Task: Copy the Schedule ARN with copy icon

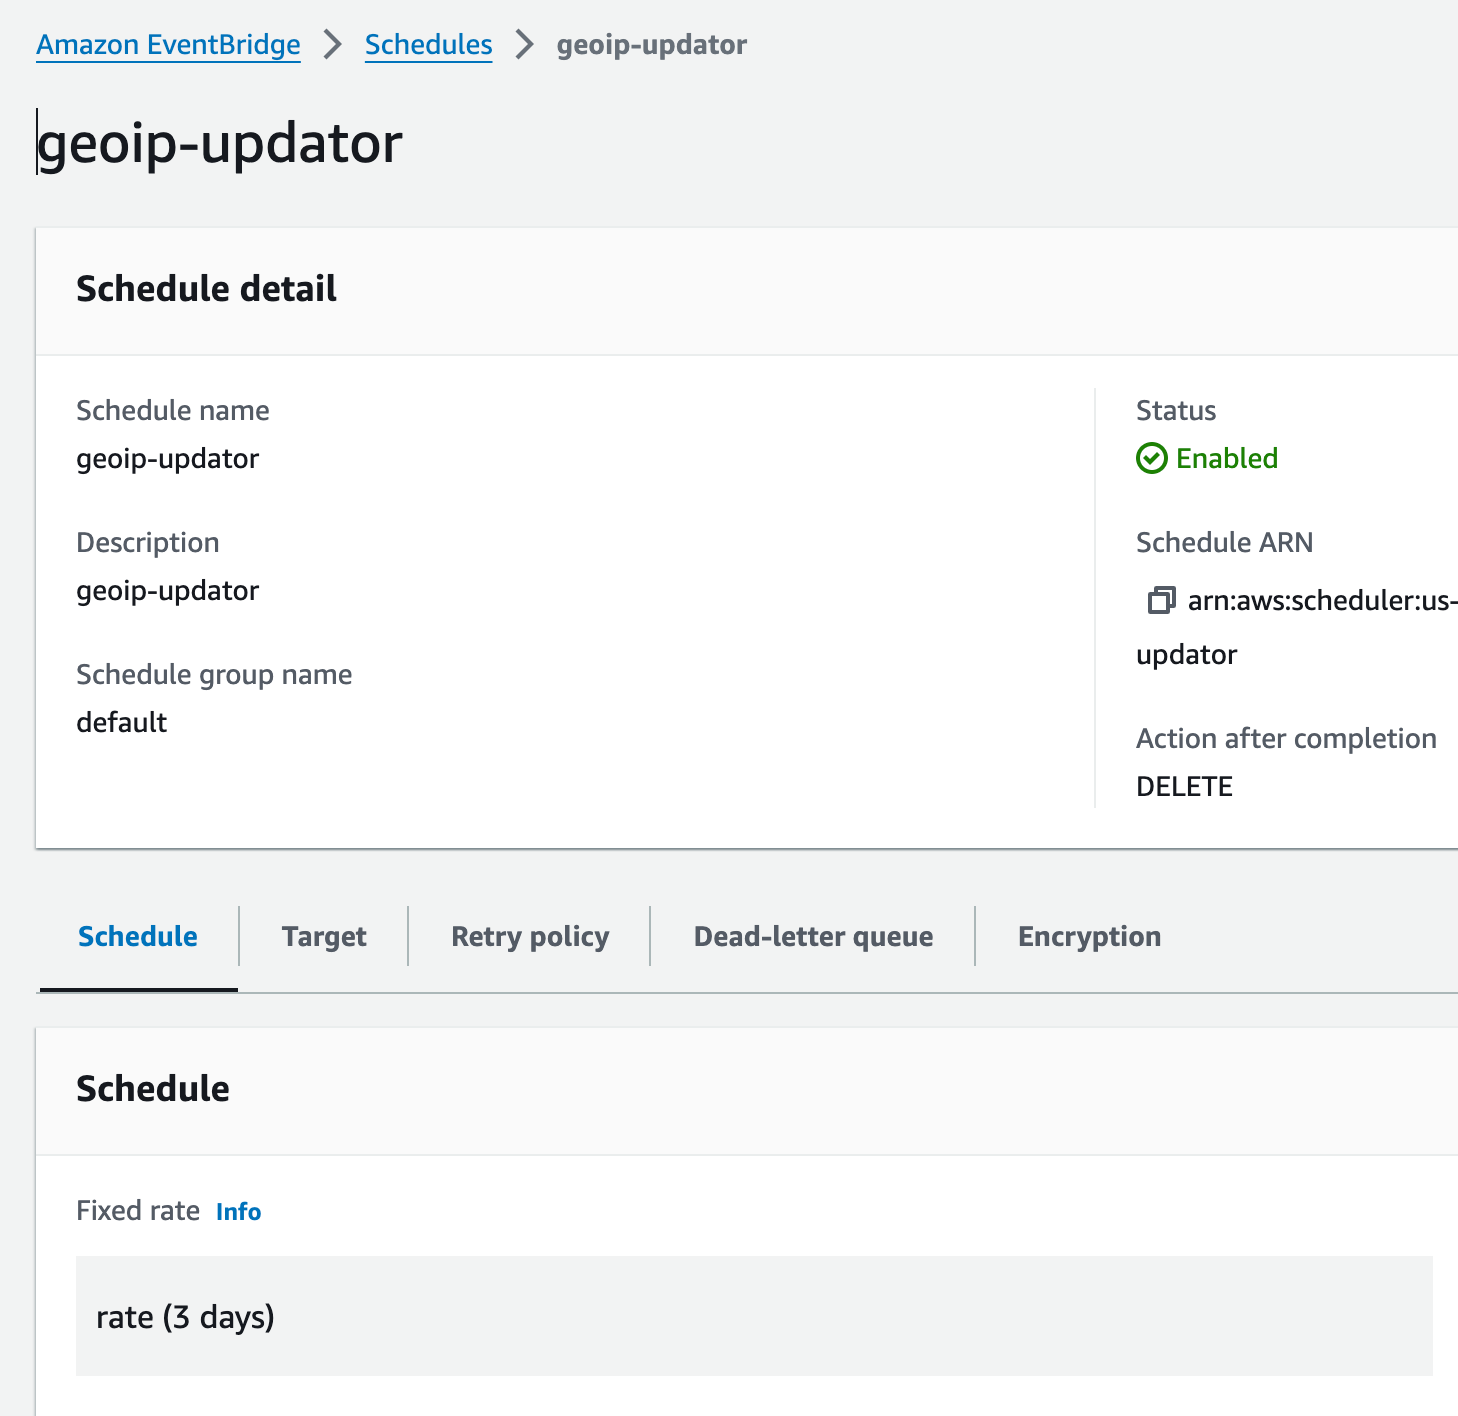Action: (1160, 600)
